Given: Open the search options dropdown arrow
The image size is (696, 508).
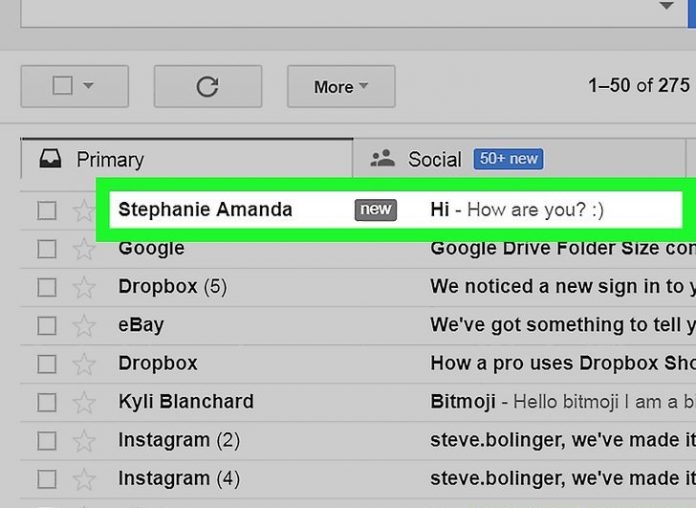Looking at the screenshot, I should point(667,7).
